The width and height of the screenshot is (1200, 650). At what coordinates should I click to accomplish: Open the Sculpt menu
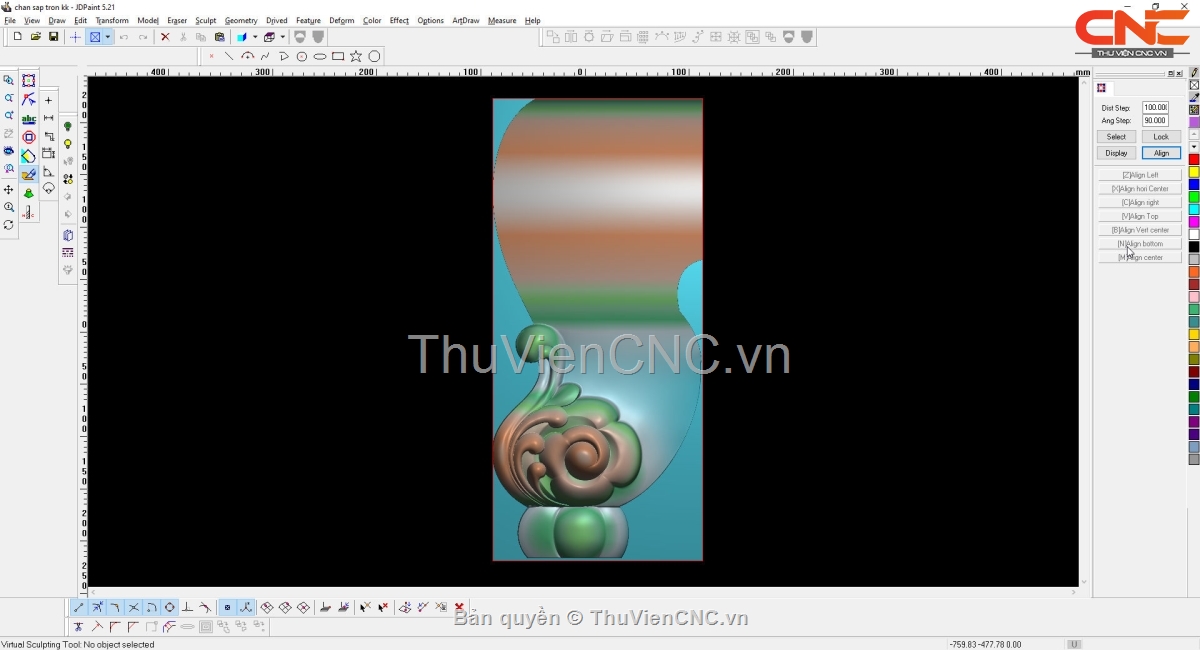[206, 20]
